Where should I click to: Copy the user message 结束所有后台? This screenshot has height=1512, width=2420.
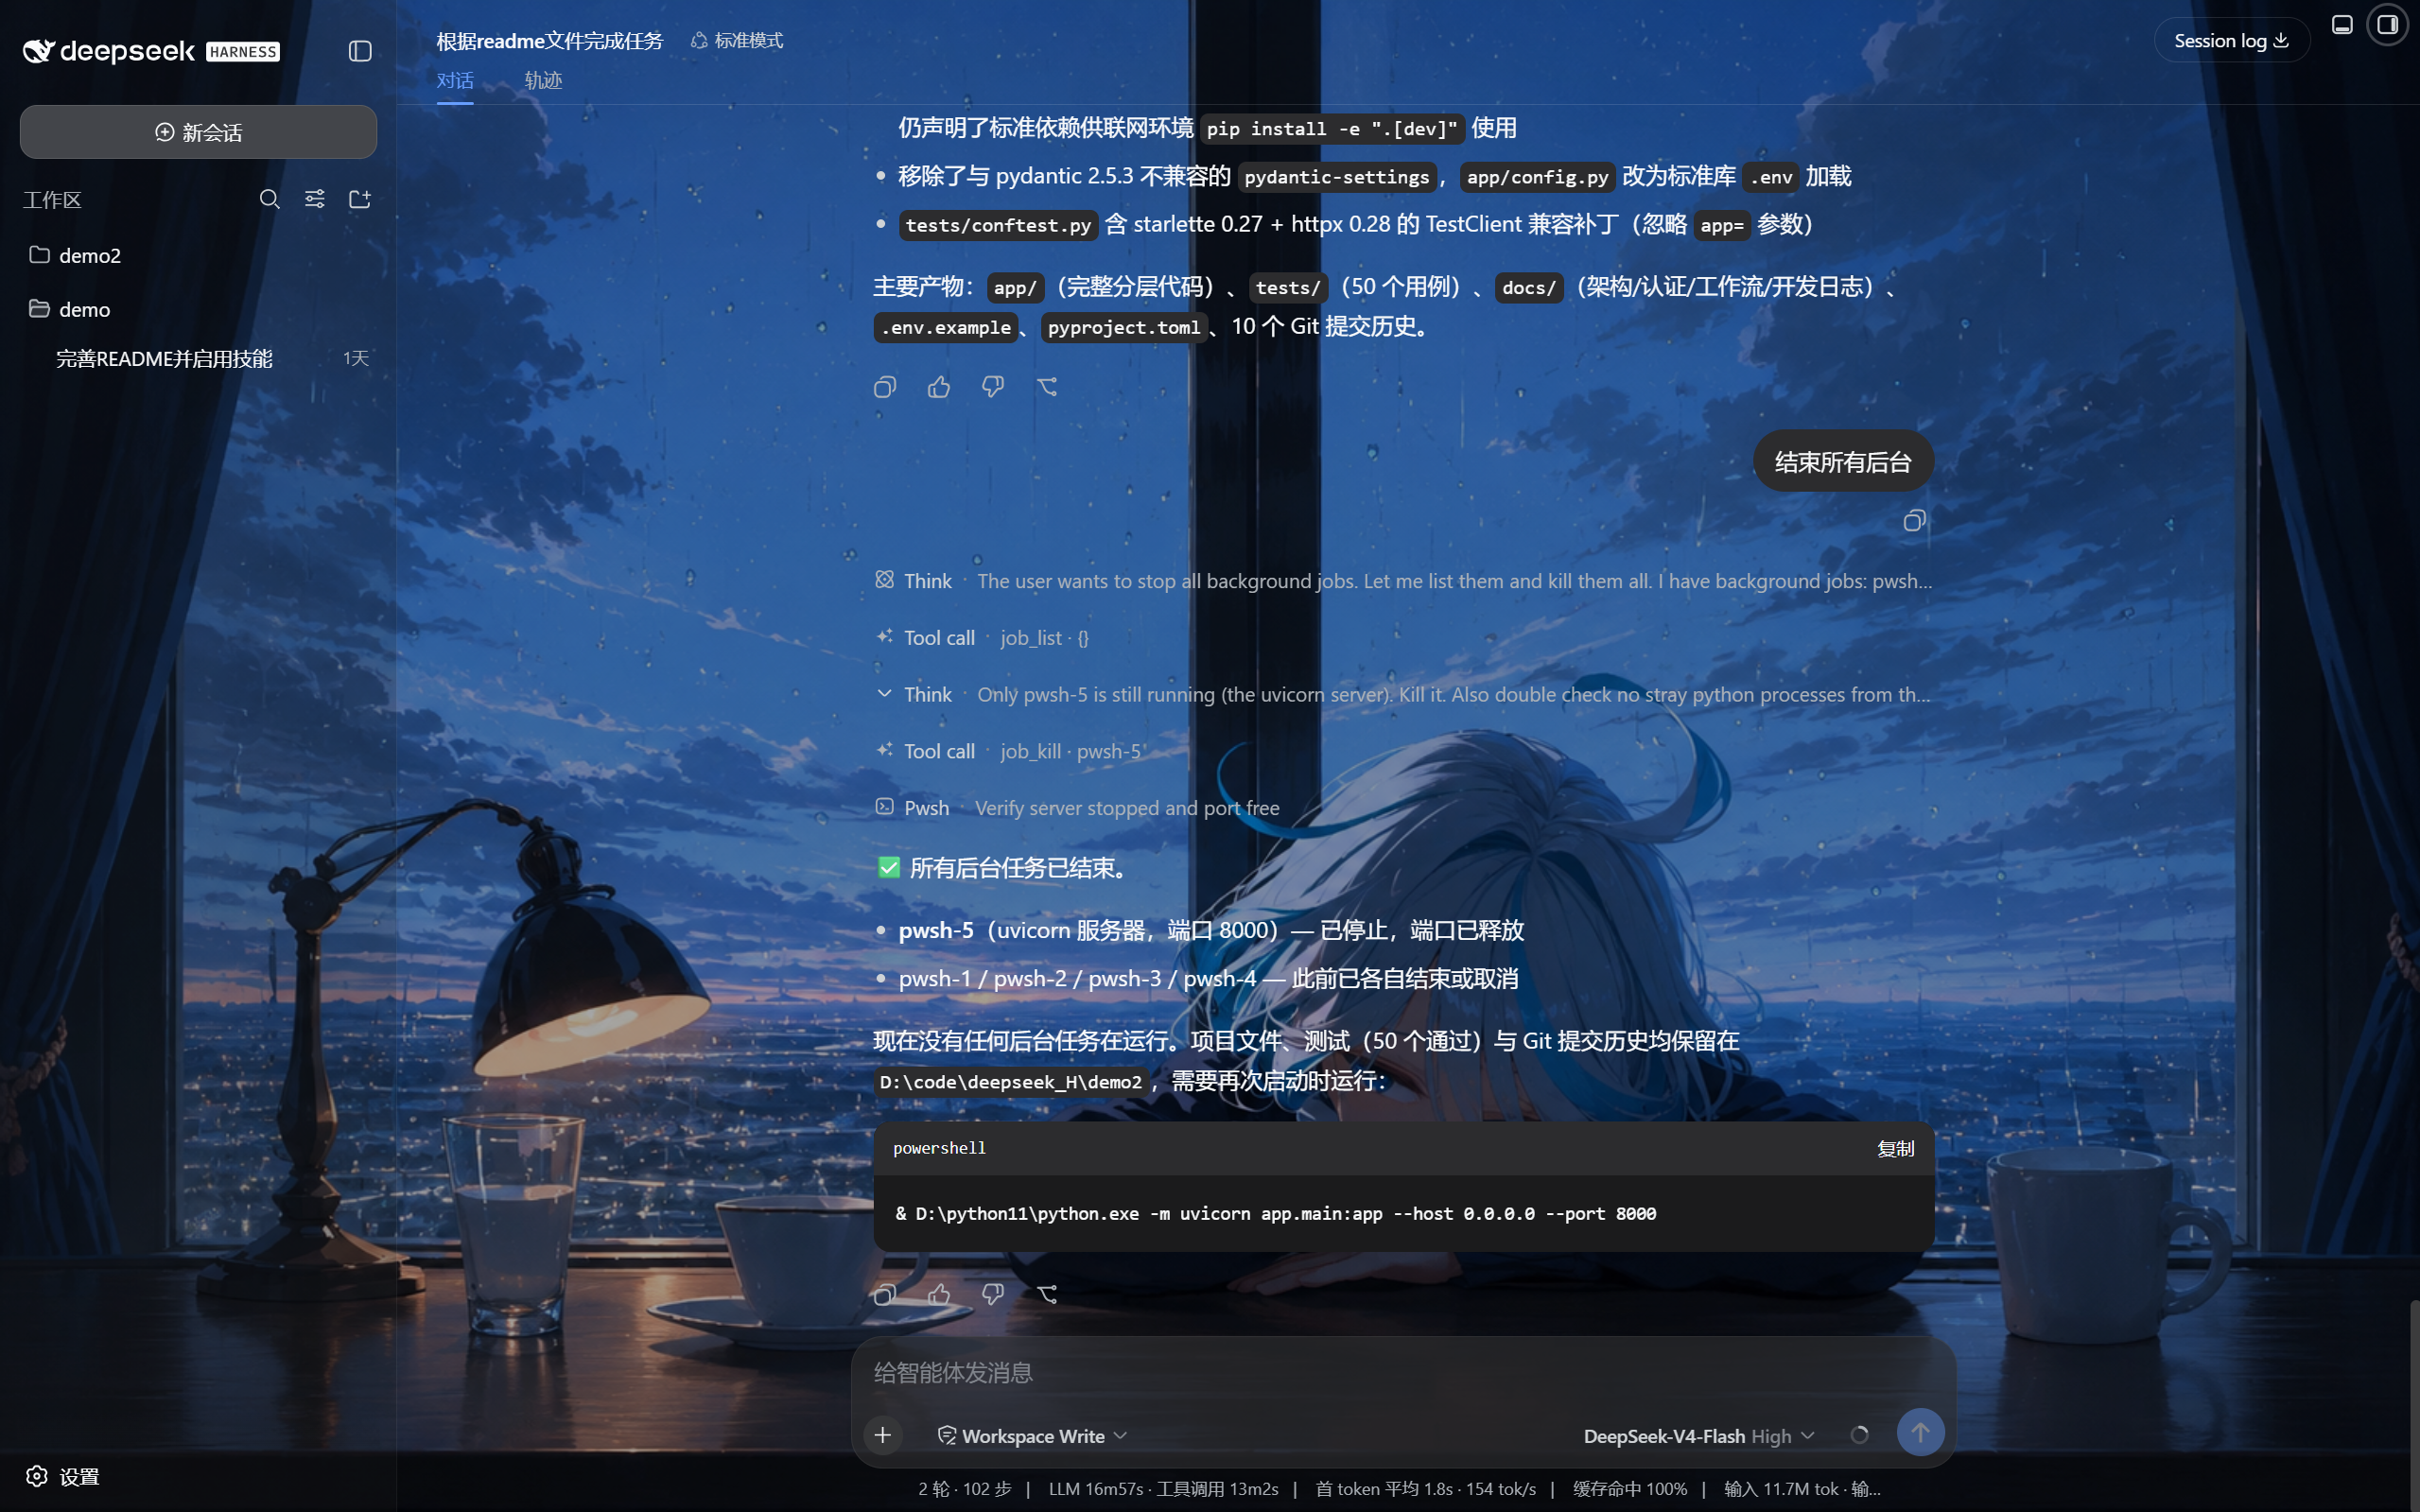coord(1914,521)
